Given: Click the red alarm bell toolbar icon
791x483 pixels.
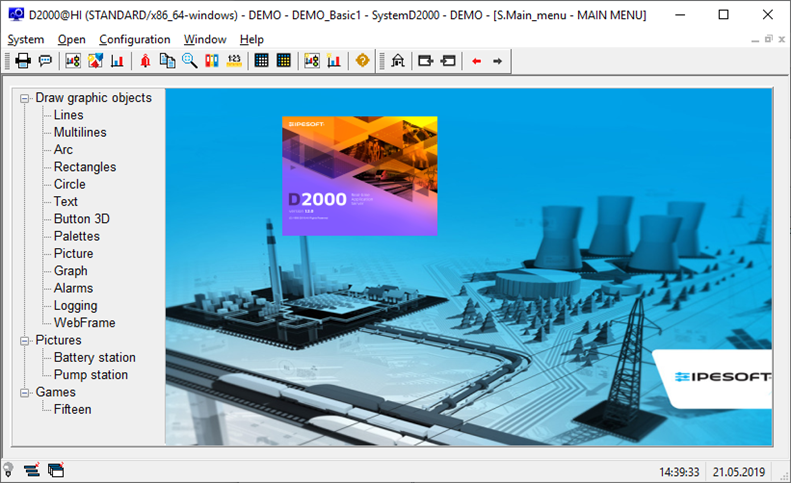Looking at the screenshot, I should tap(145, 61).
